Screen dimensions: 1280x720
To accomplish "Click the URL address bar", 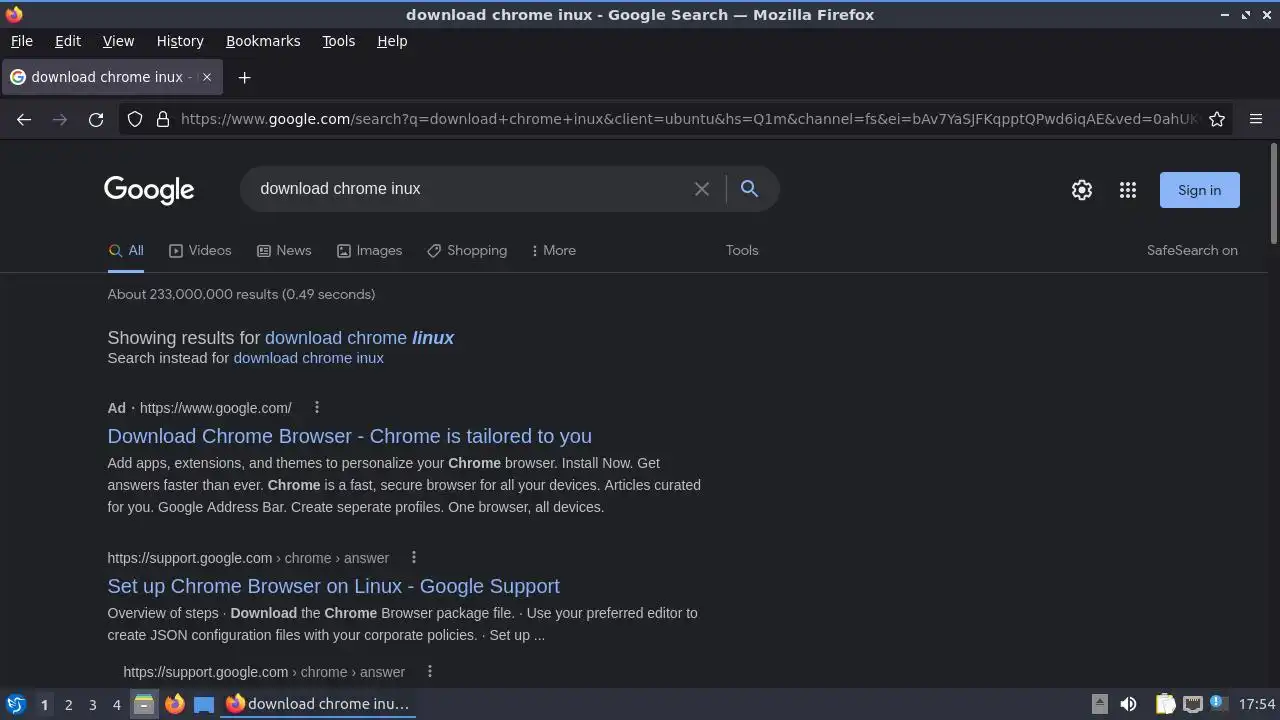I will click(688, 119).
